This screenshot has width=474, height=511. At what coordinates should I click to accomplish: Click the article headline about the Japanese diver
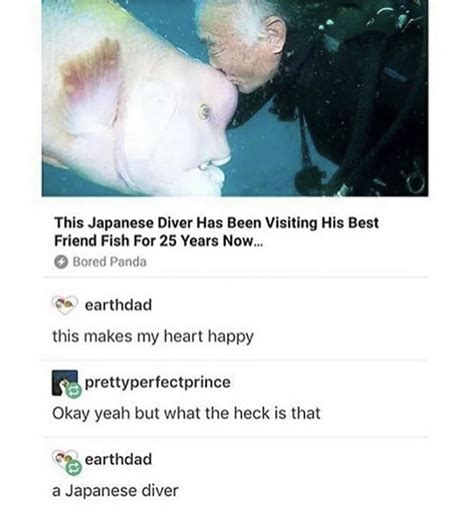tap(216, 232)
